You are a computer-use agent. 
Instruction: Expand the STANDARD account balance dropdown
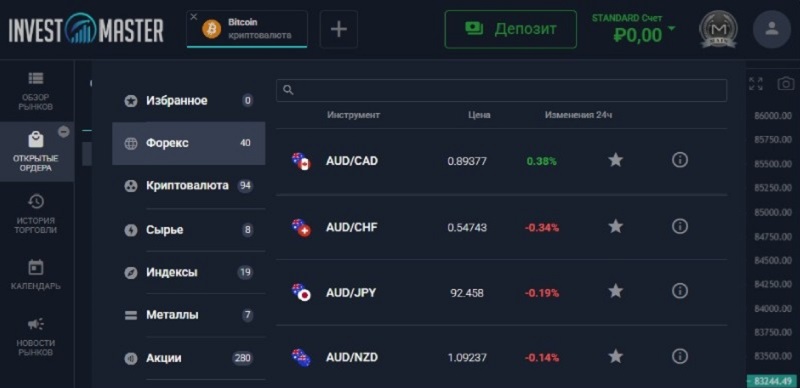pos(671,28)
